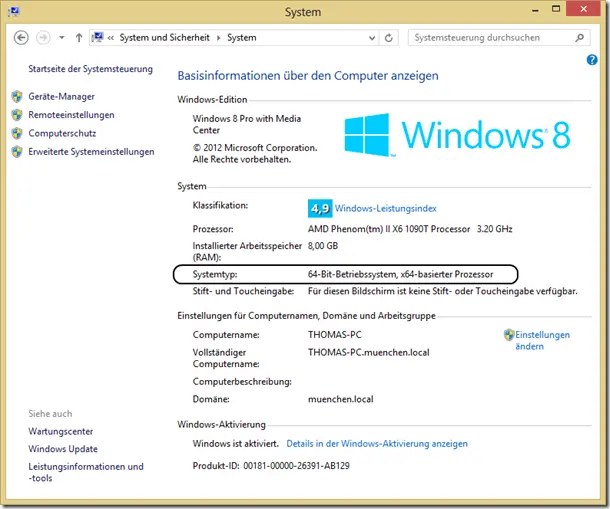Screen dimensions: 610x509
Task: Click the computer icon in the address bar
Action: (97, 37)
